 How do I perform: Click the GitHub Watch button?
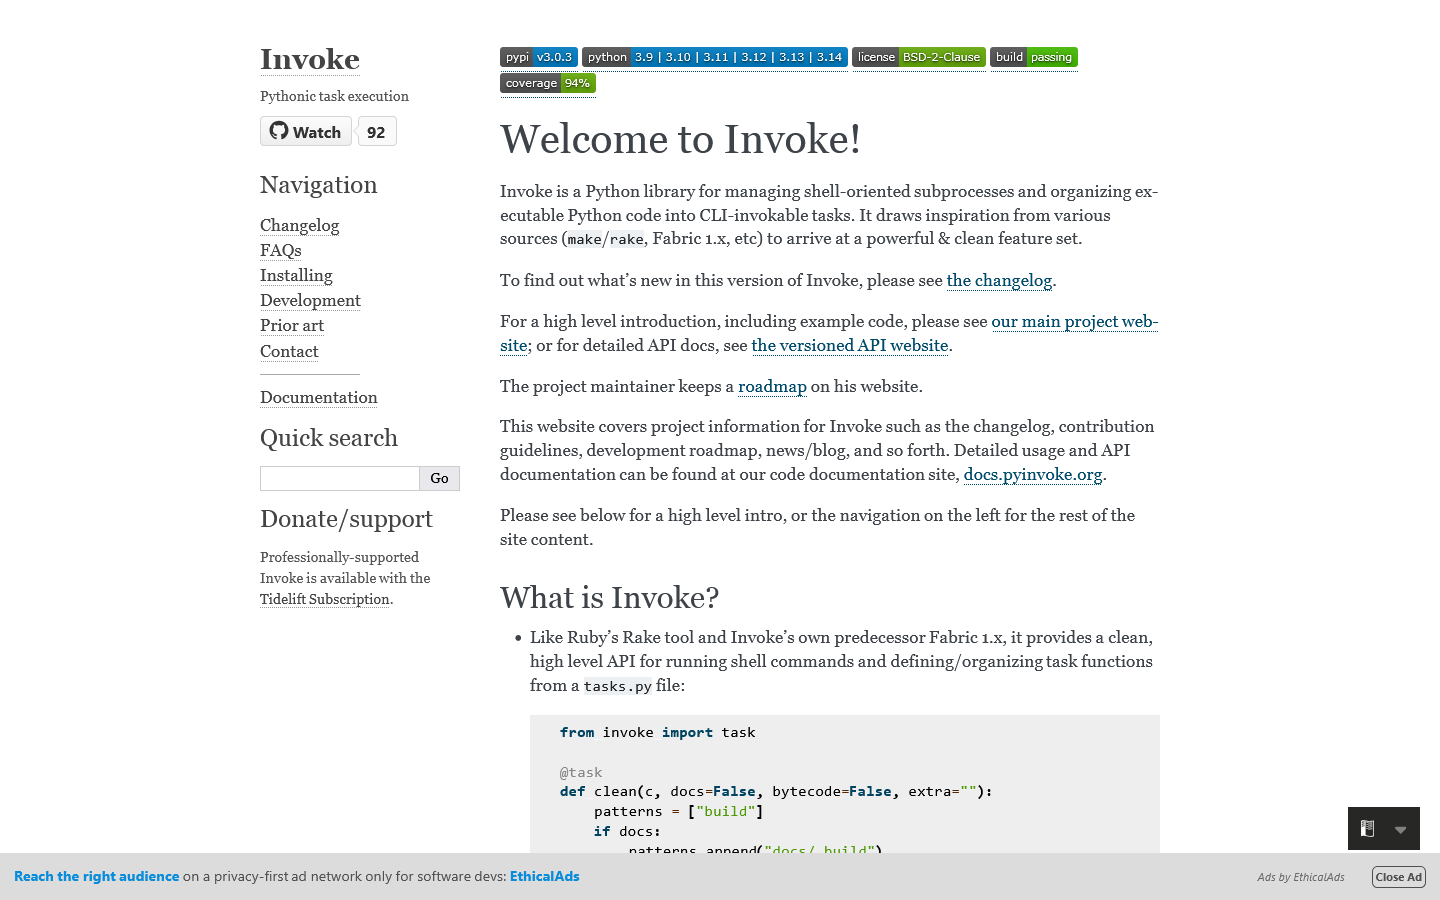pyautogui.click(x=306, y=131)
